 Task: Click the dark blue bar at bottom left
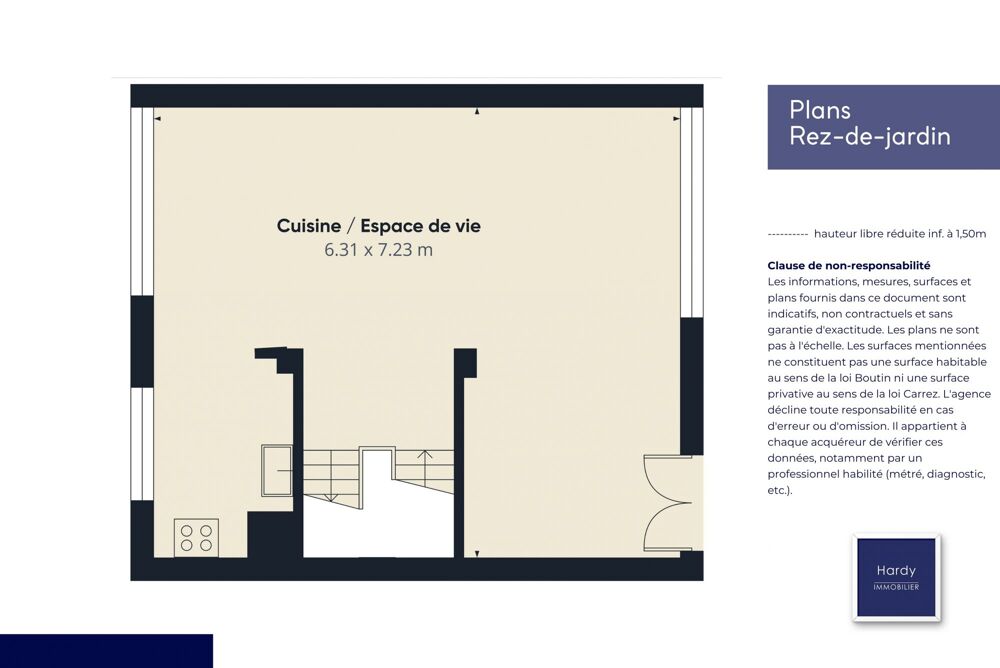106,650
